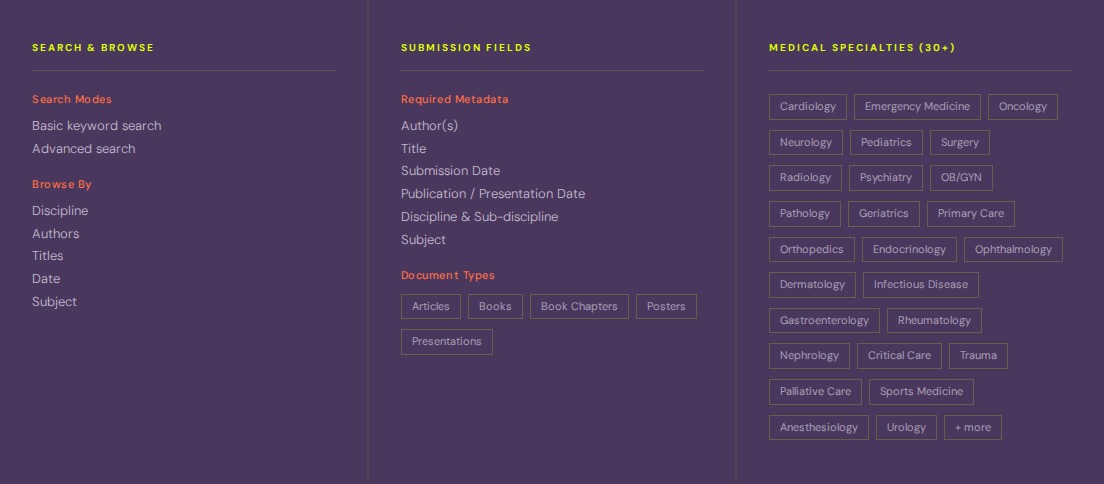Viewport: 1104px width, 484px height.
Task: Click the Author(s) metadata field
Action: pyautogui.click(x=429, y=126)
